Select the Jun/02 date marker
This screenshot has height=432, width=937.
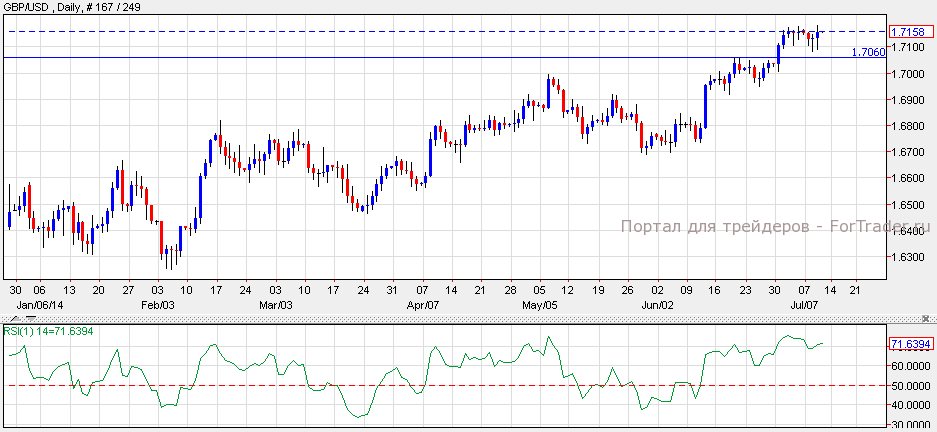coord(657,303)
